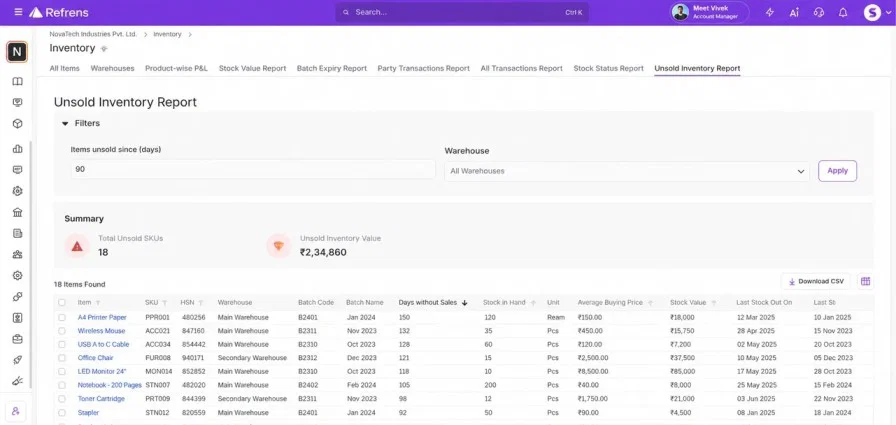Open the document icon in sidebar
This screenshot has height=425, width=896.
click(17, 233)
